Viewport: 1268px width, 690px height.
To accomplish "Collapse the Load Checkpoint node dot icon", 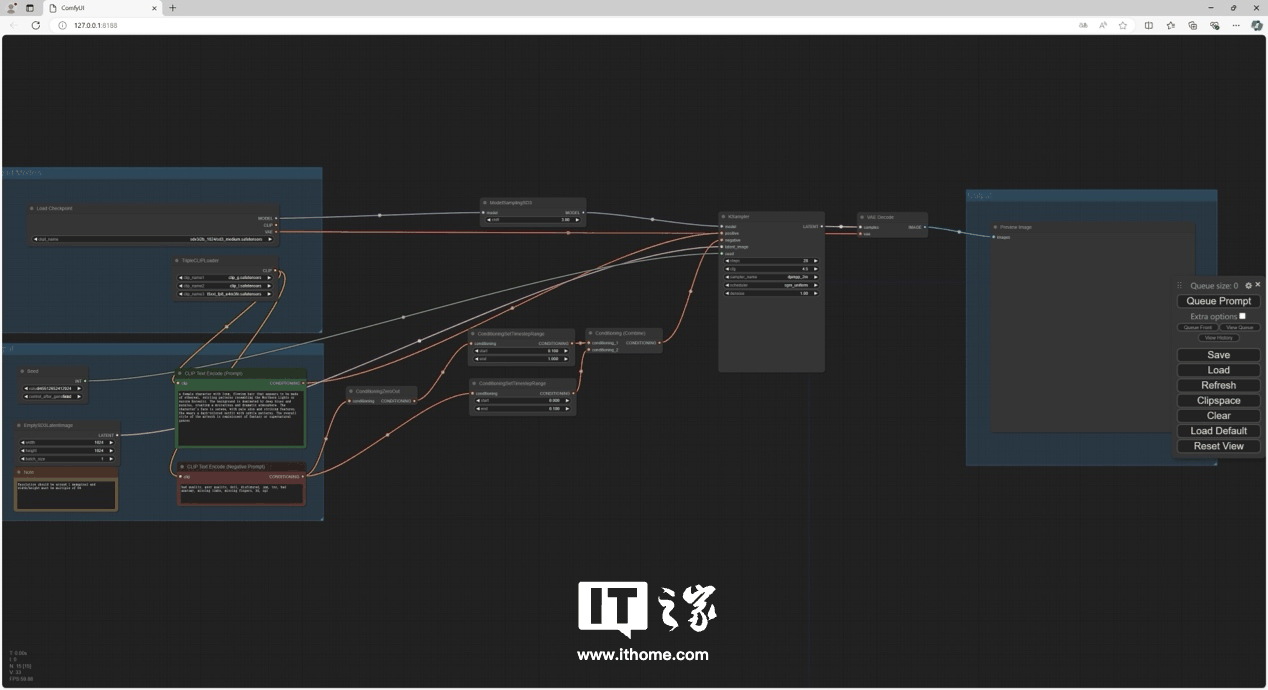I will [x=32, y=209].
